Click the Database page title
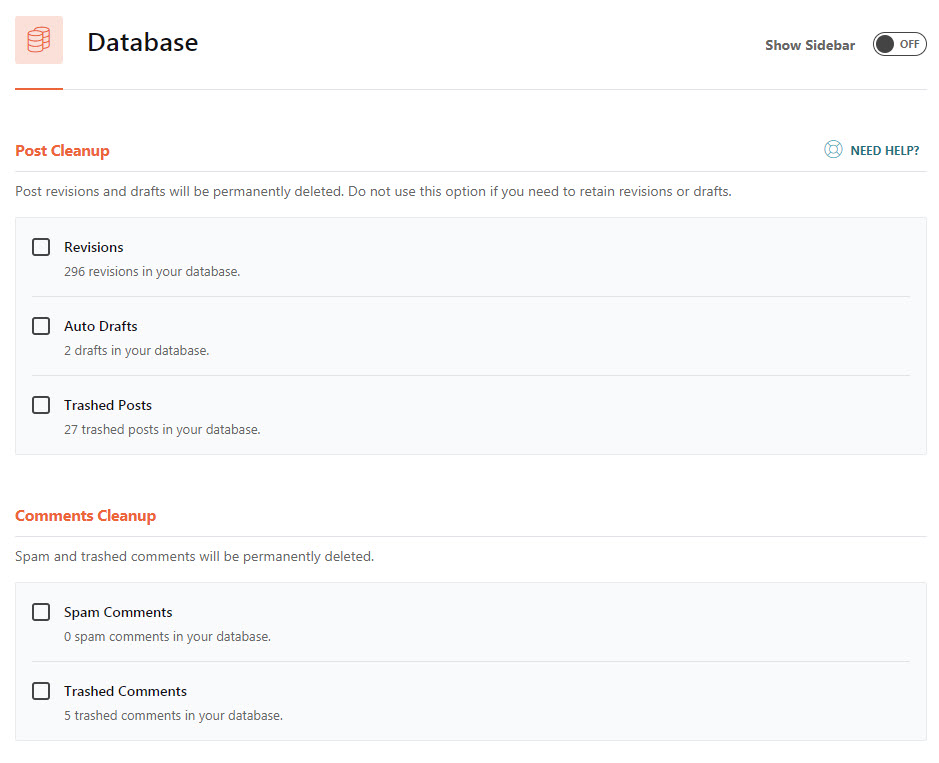This screenshot has height=763, width=939. [x=142, y=42]
